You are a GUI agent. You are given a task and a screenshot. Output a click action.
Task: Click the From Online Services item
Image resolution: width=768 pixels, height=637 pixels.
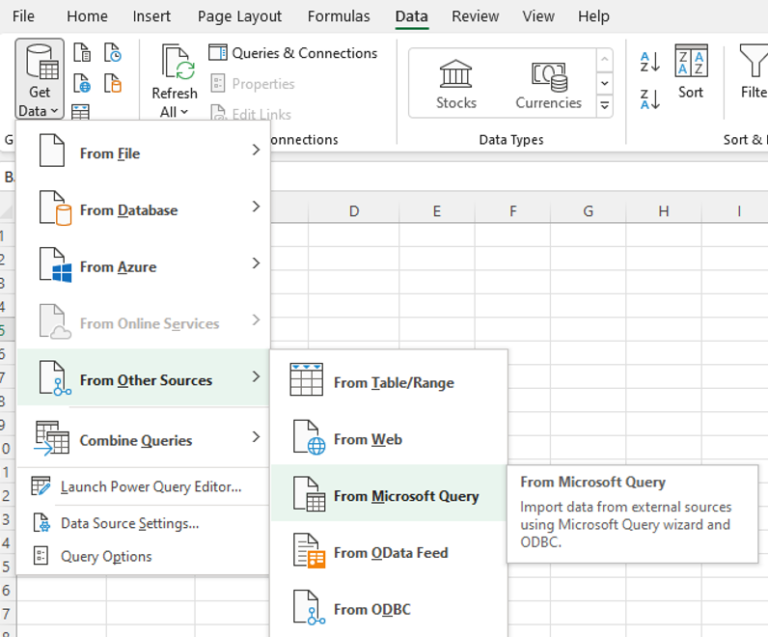(x=143, y=322)
